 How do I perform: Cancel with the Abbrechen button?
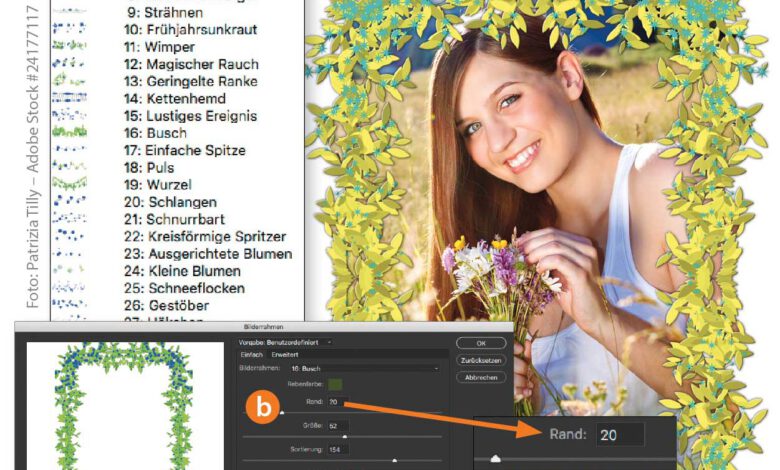[x=481, y=377]
